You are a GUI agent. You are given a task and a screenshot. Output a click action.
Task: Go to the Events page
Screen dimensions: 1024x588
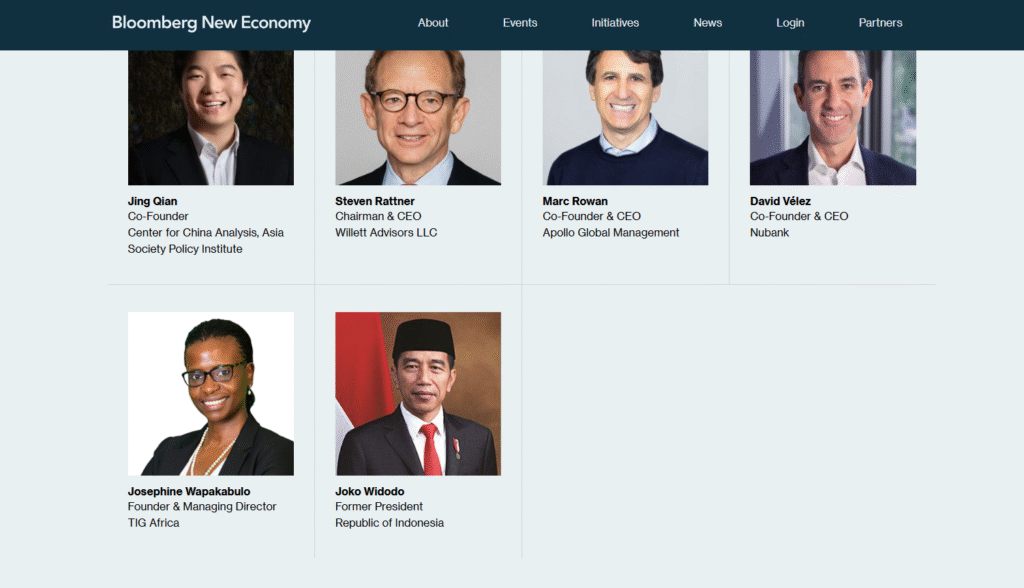520,23
